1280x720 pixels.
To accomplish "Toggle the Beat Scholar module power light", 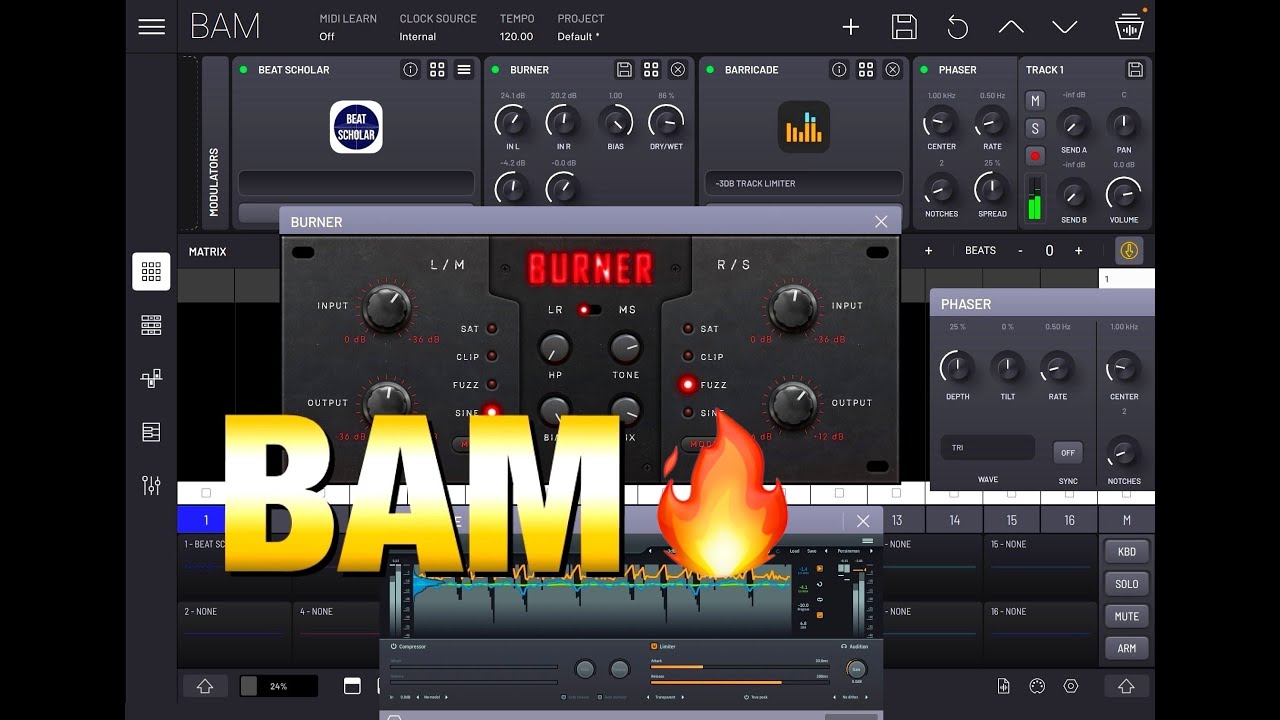I will click(243, 70).
